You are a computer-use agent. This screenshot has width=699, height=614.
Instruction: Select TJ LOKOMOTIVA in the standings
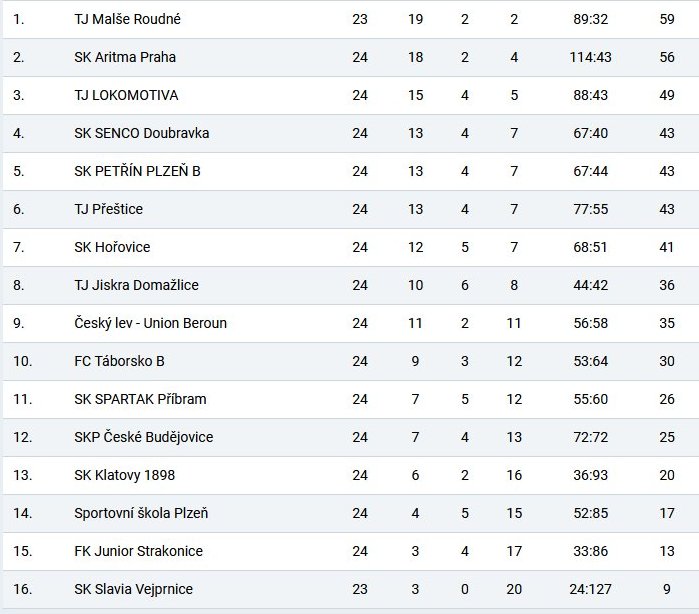[126, 95]
